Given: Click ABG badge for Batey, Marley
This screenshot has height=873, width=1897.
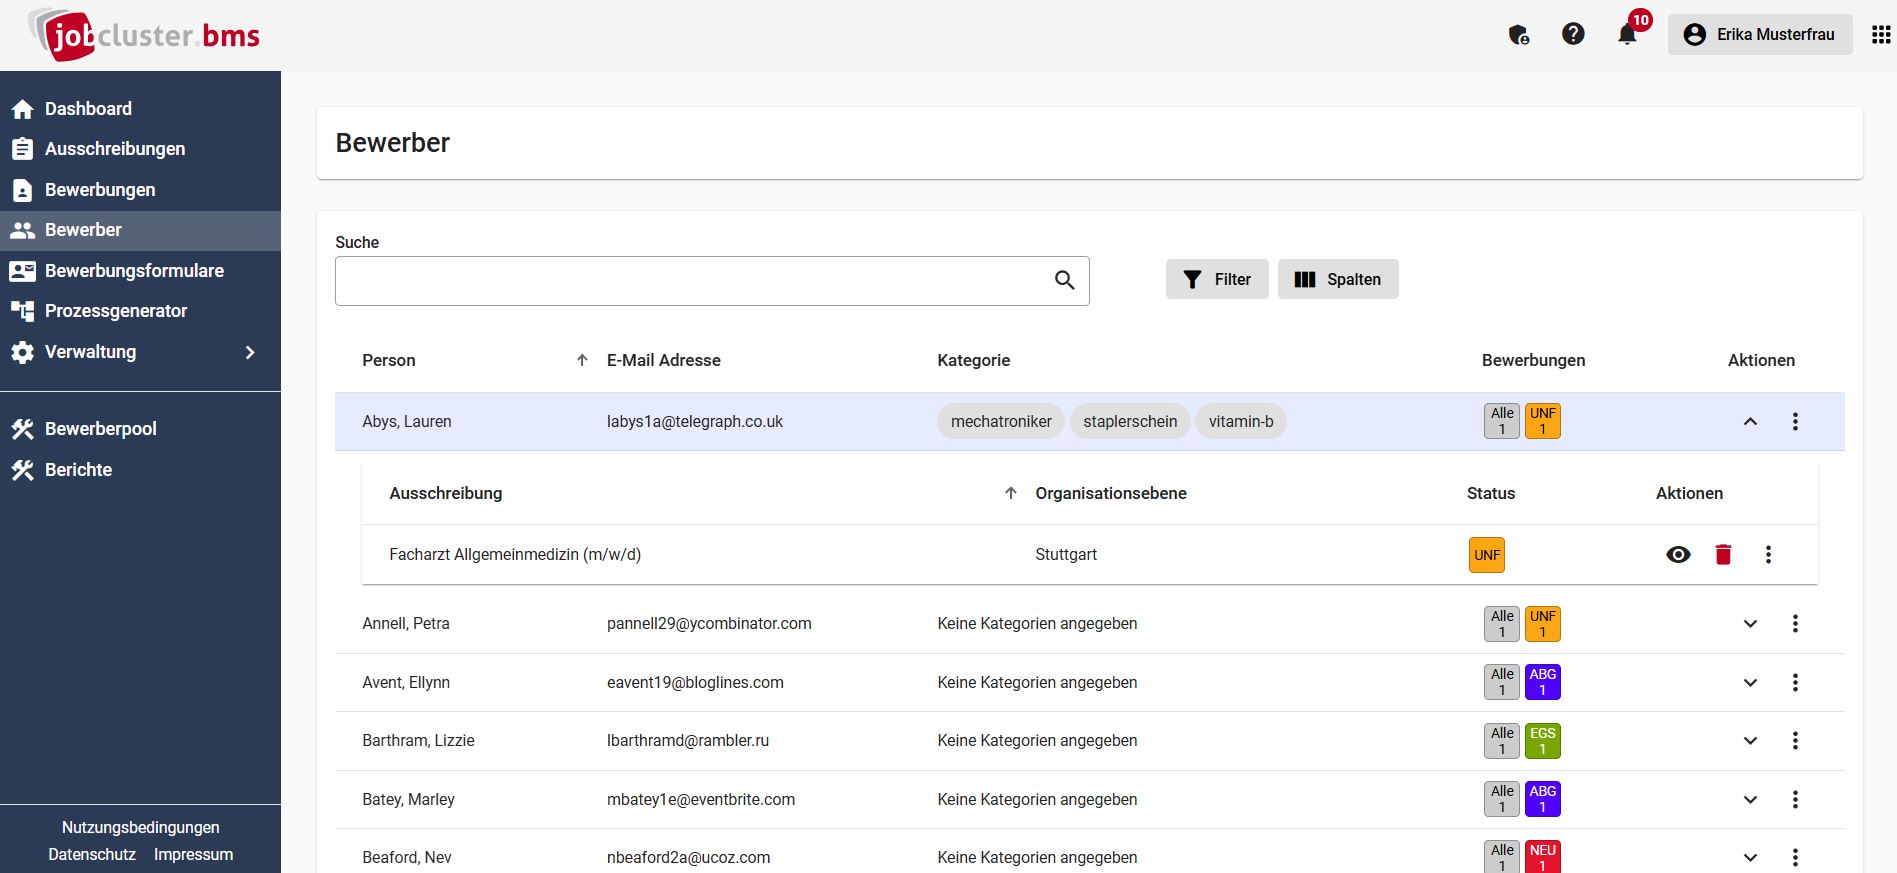Looking at the screenshot, I should point(1543,799).
